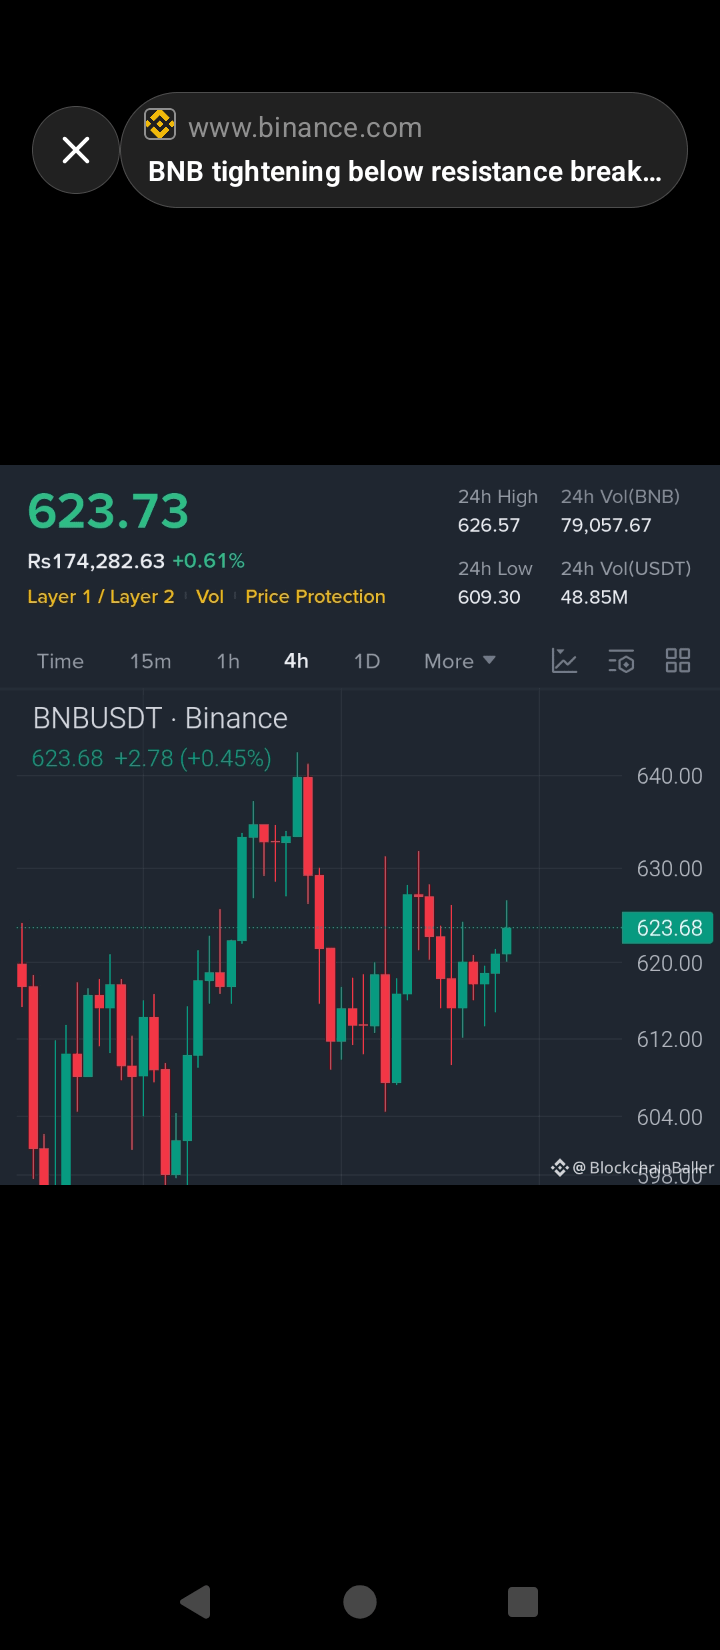720x1650 pixels.
Task: Tap the 24h Low value 609.30
Action: 489,597
